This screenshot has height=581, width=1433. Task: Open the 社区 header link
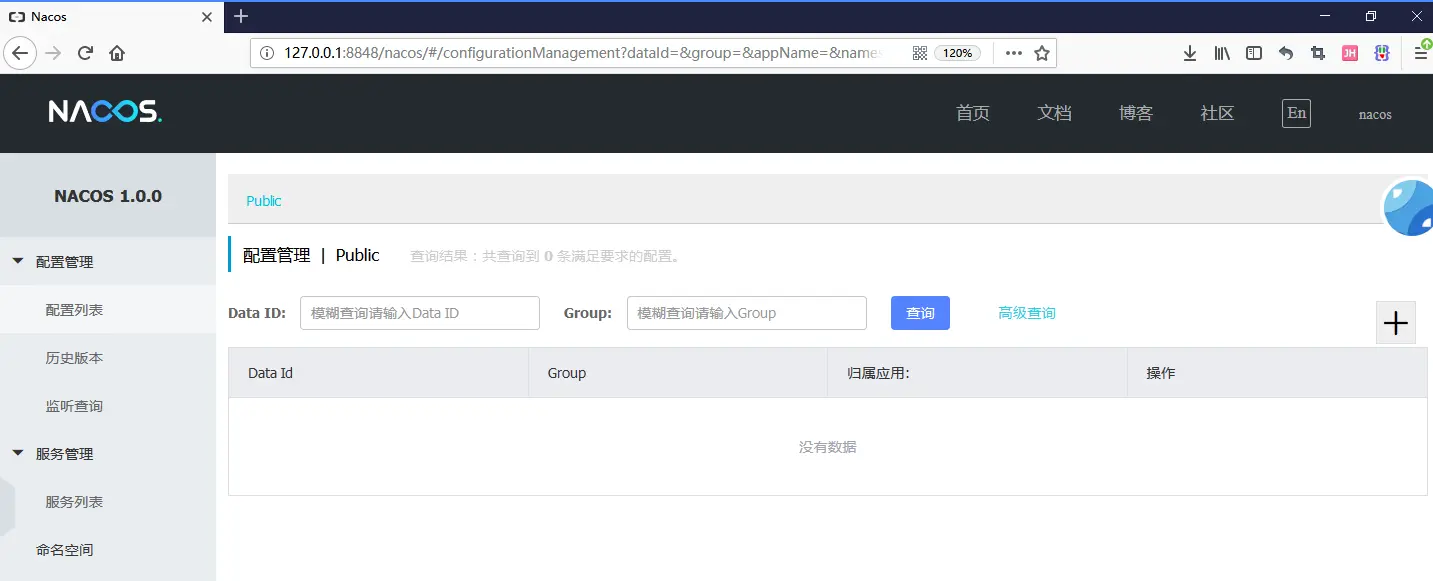click(1217, 113)
